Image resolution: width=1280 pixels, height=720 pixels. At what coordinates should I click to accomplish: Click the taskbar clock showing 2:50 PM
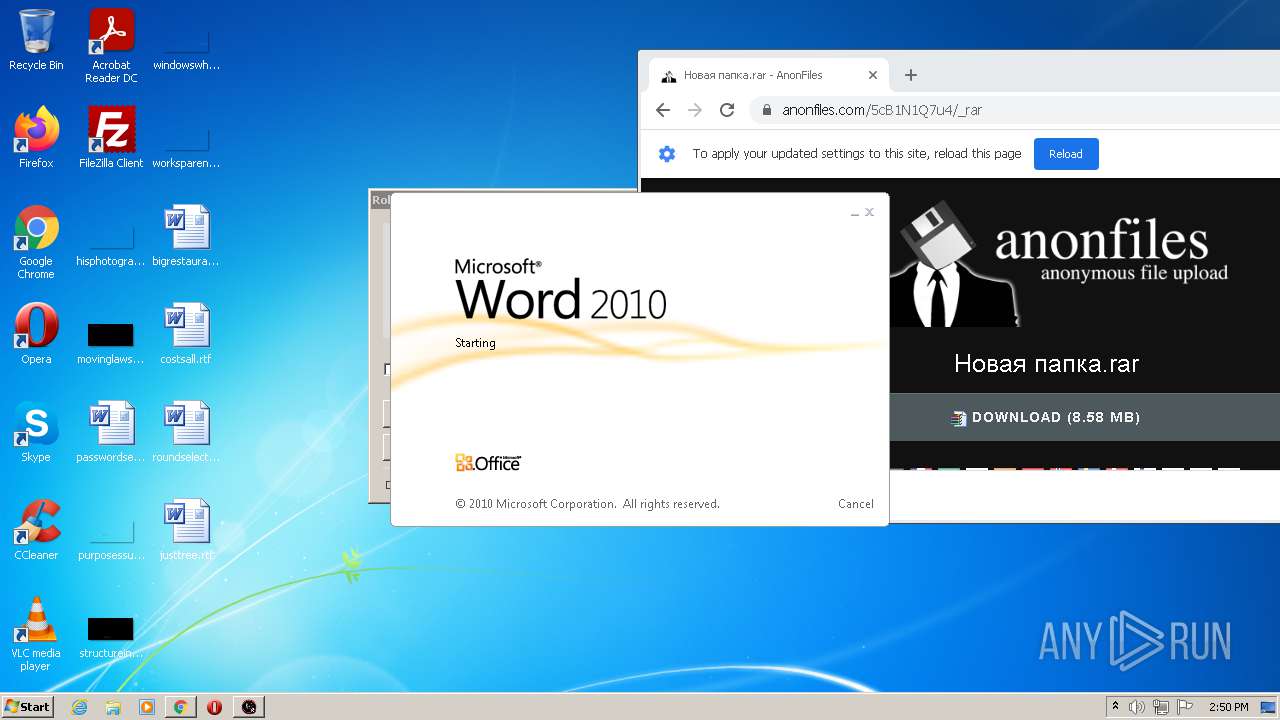[1228, 707]
